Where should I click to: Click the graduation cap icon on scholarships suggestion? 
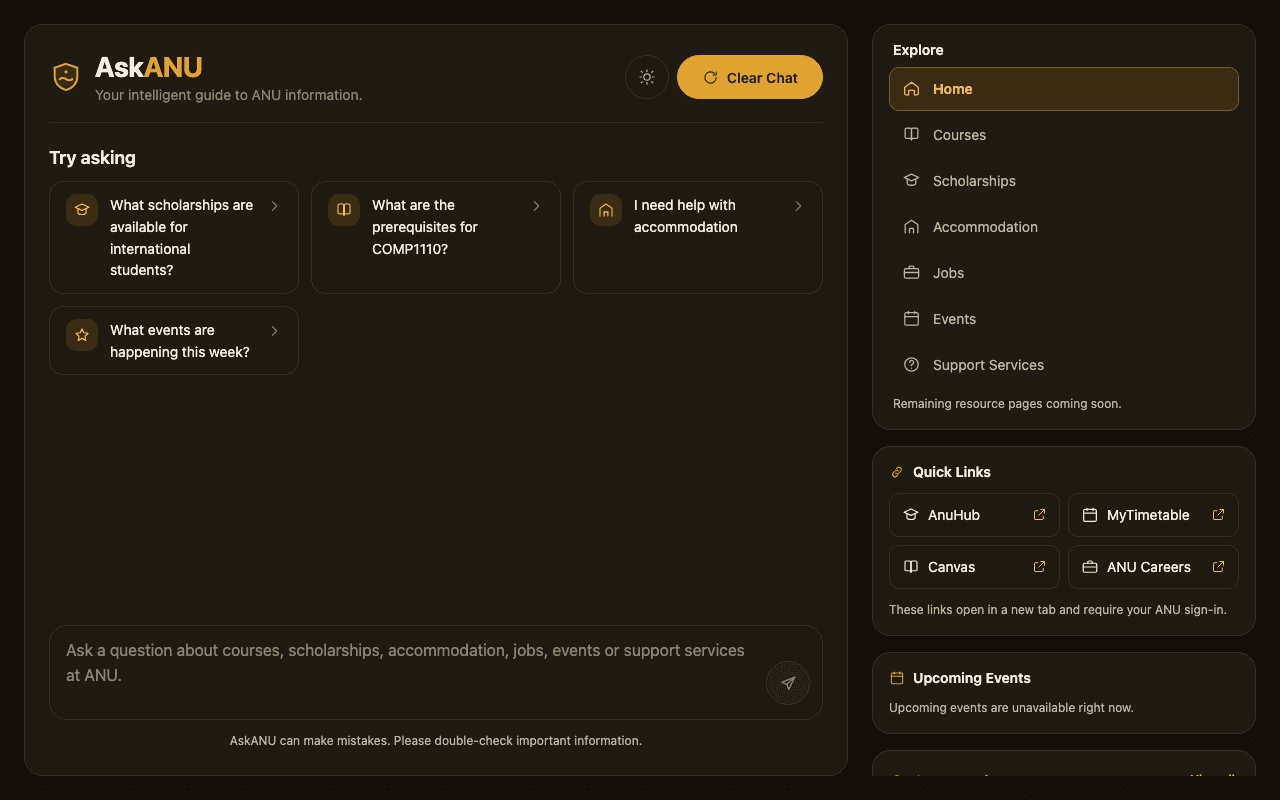pos(82,210)
